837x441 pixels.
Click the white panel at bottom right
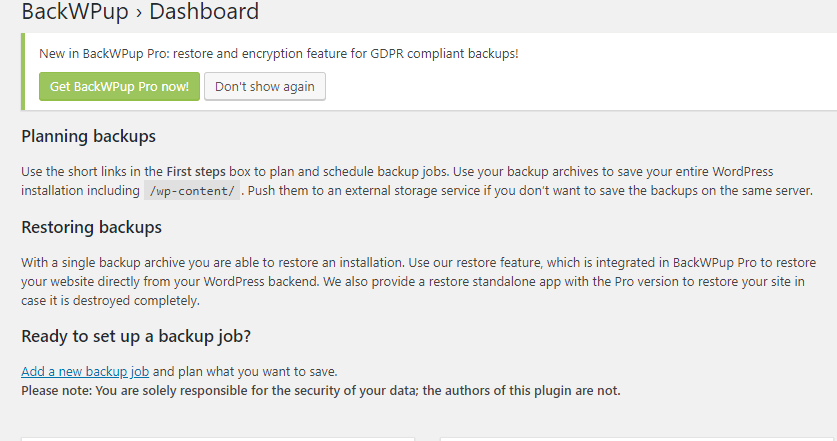coord(638,438)
